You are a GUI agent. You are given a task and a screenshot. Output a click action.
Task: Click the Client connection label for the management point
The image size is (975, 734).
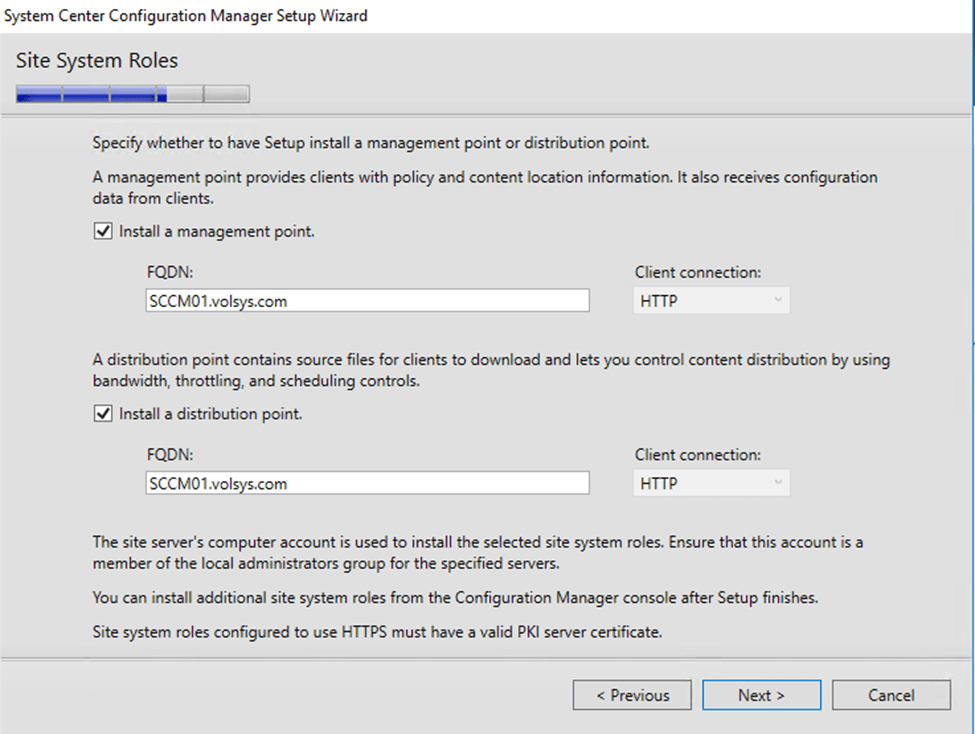(x=697, y=272)
